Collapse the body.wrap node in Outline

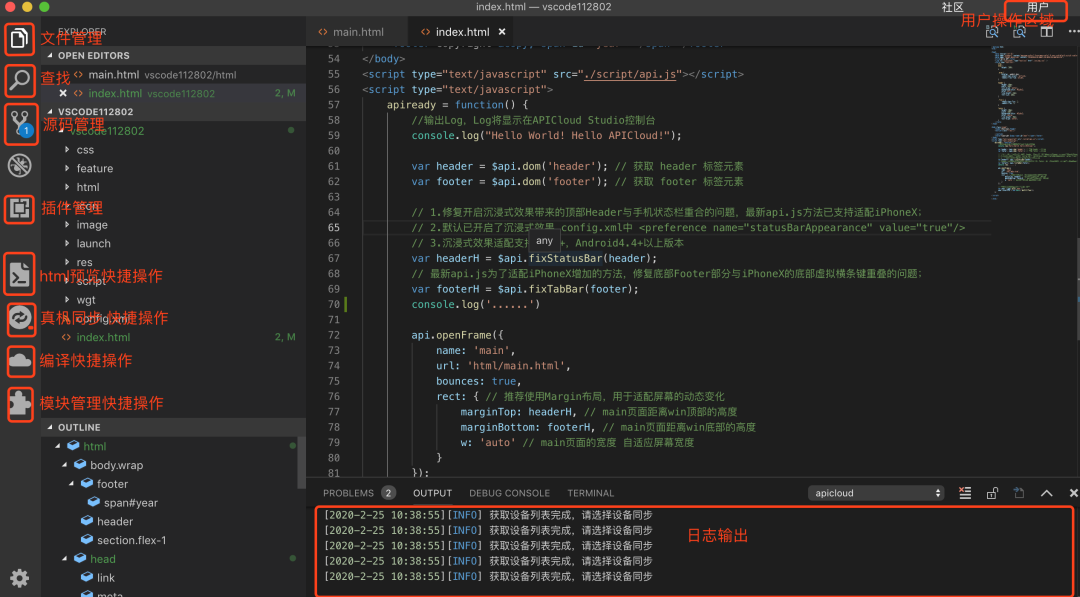pos(65,465)
